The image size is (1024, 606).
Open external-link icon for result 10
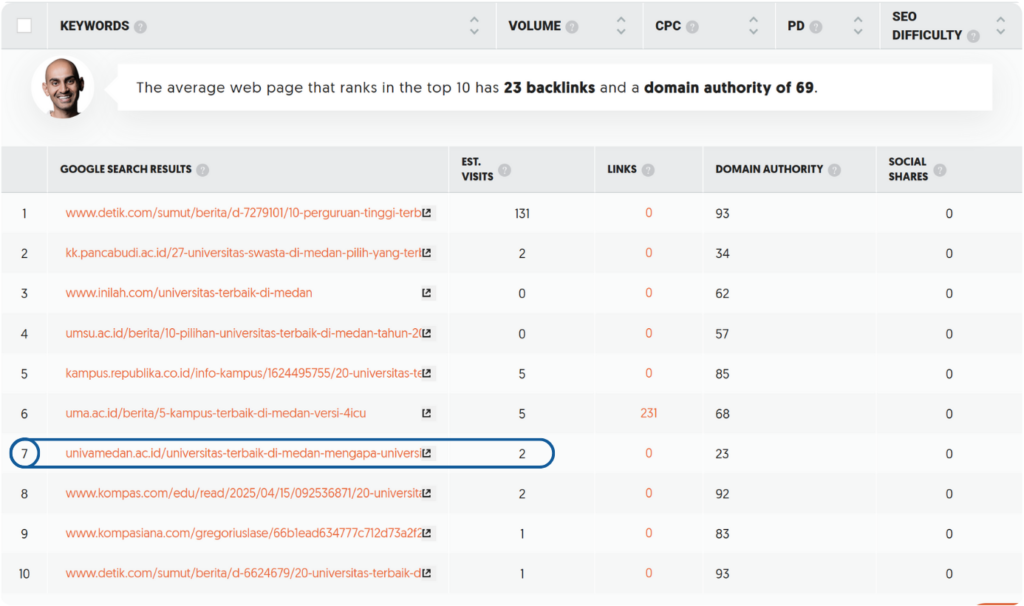(426, 573)
